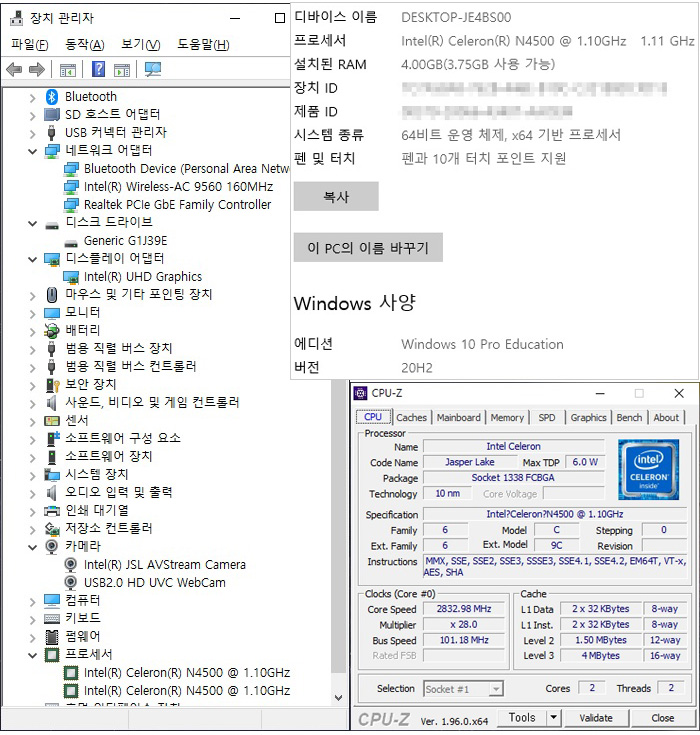Click the 소프트웨어 구성 요소 row
The height and width of the screenshot is (735, 700).
pos(113,438)
